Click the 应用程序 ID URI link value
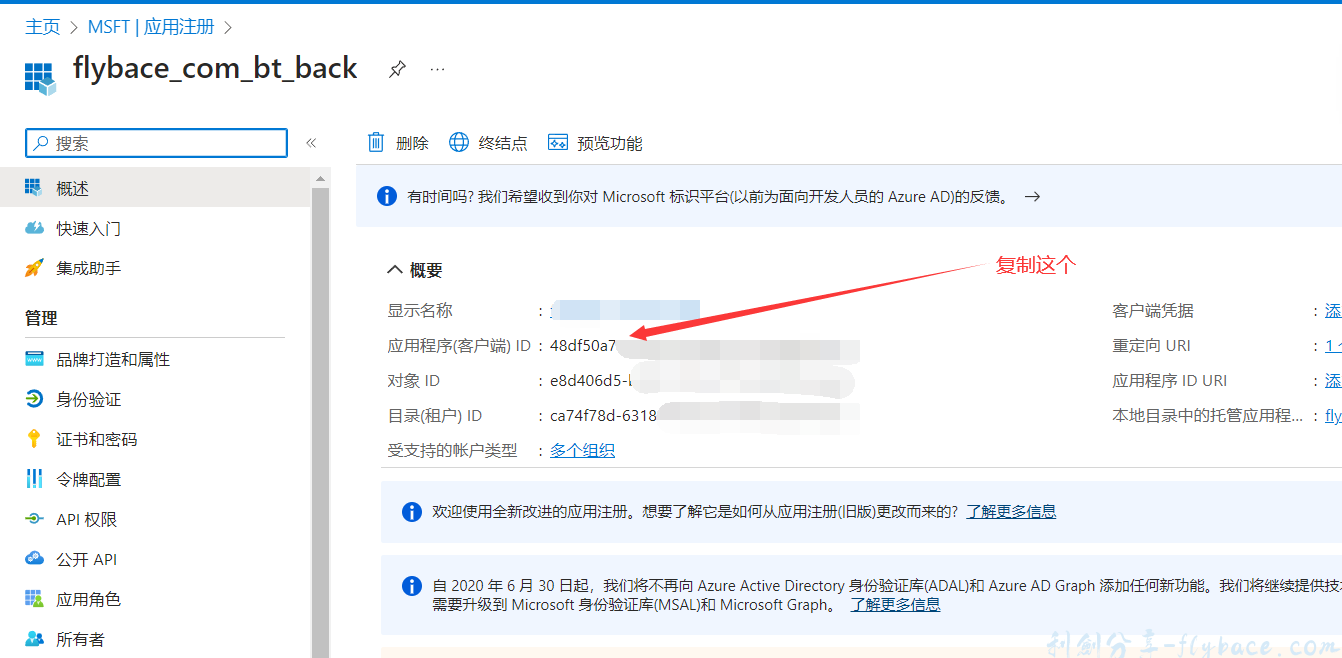Screen dimensions: 1342x658 1333,381
